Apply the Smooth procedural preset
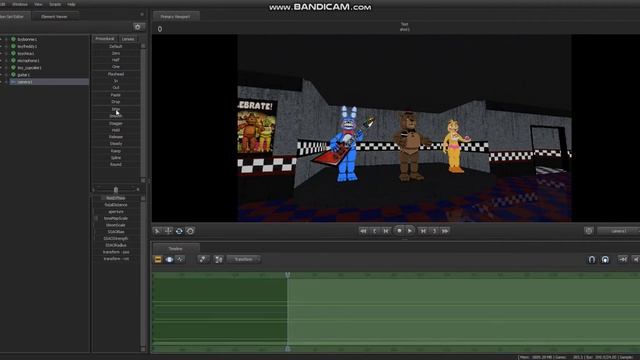The height and width of the screenshot is (360, 640). pos(116,116)
